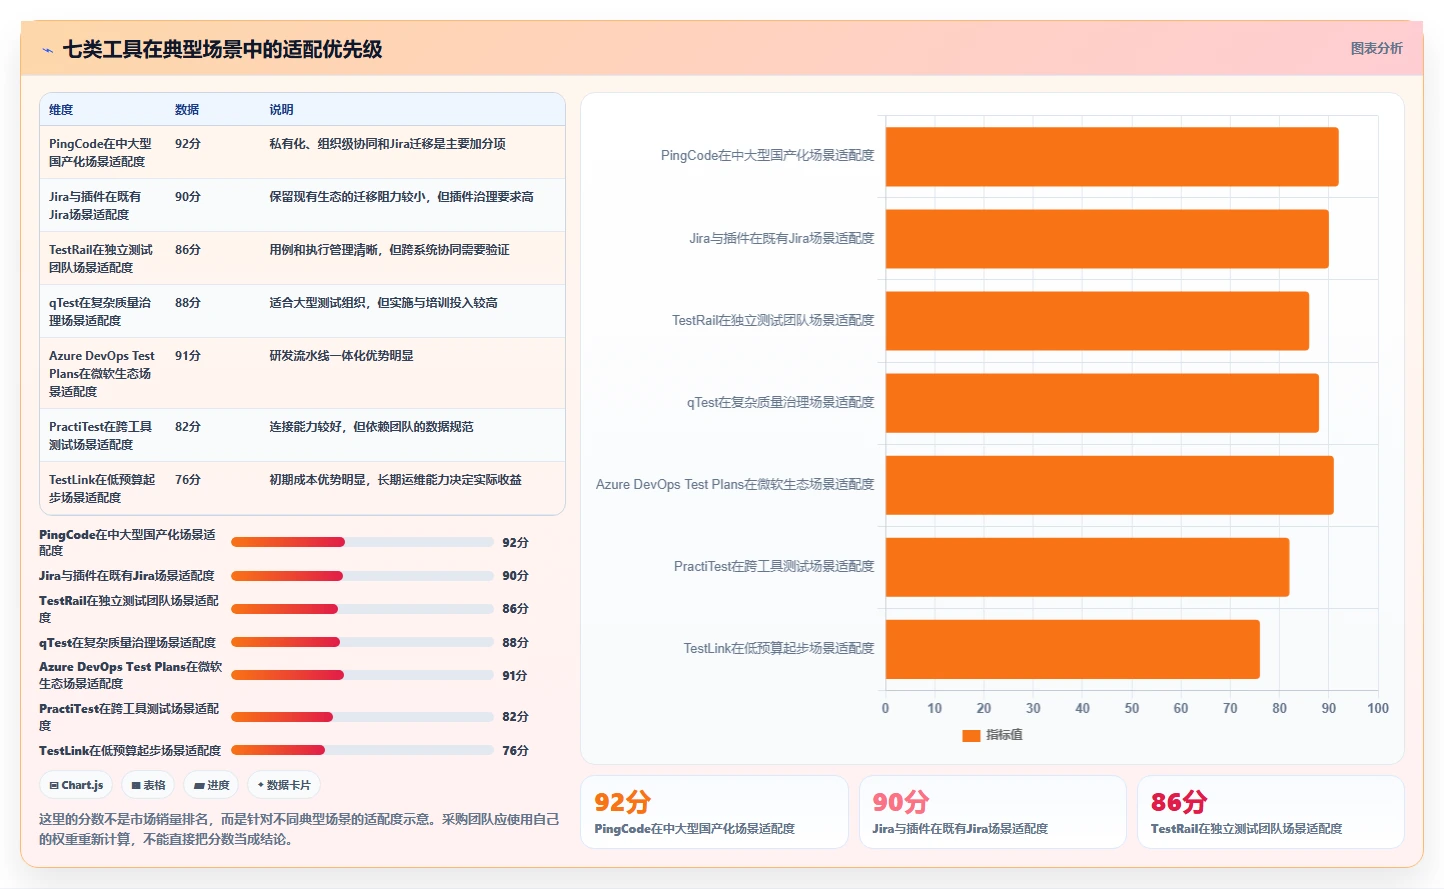The image size is (1444, 889).
Task: Click table cell PingCode在中大型国产化场景适配度
Action: 101,152
